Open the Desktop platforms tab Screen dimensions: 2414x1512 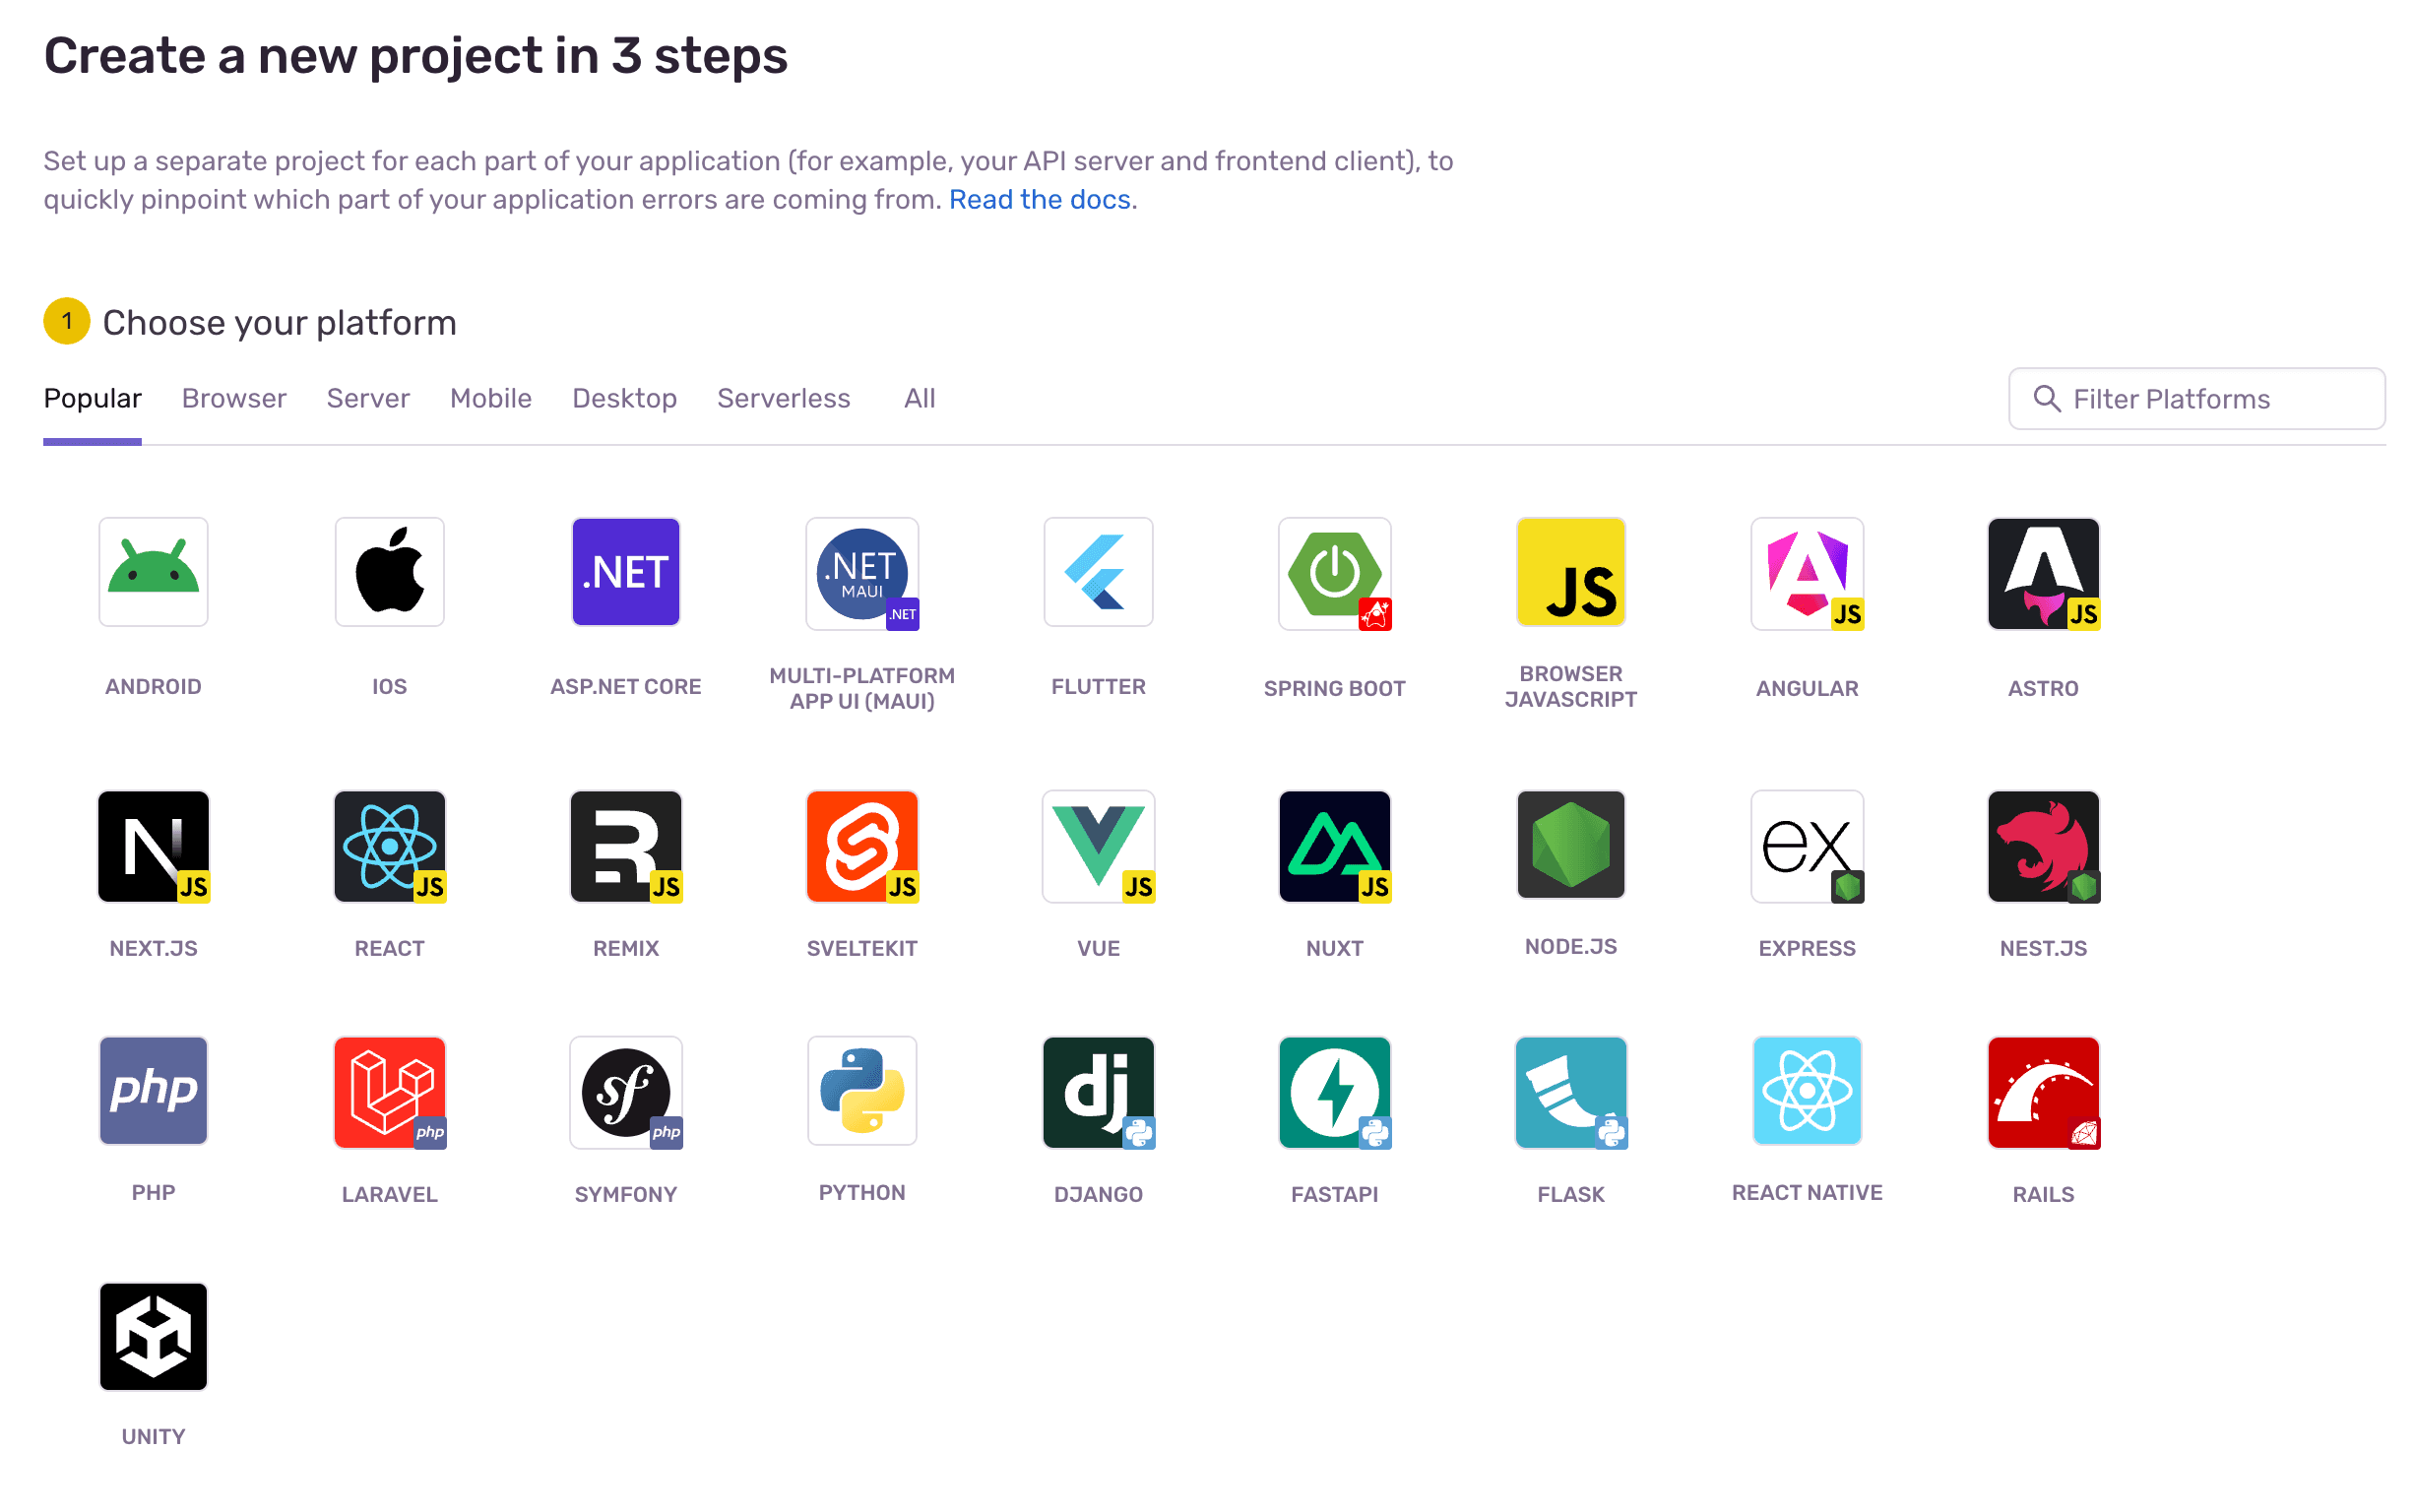tap(624, 398)
